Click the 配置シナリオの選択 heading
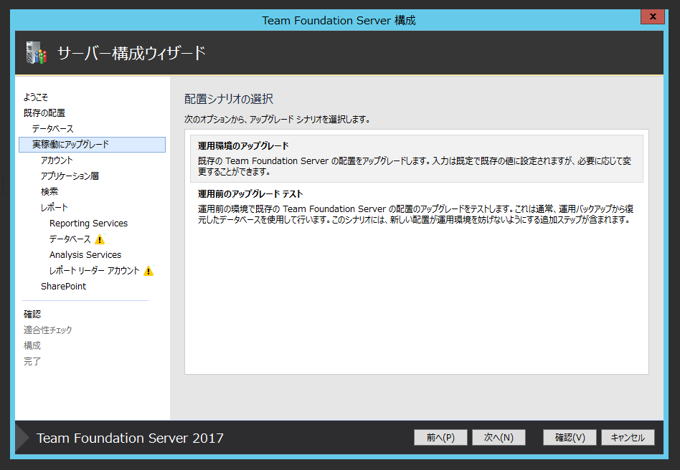Viewport: 680px width, 470px height. (229, 99)
